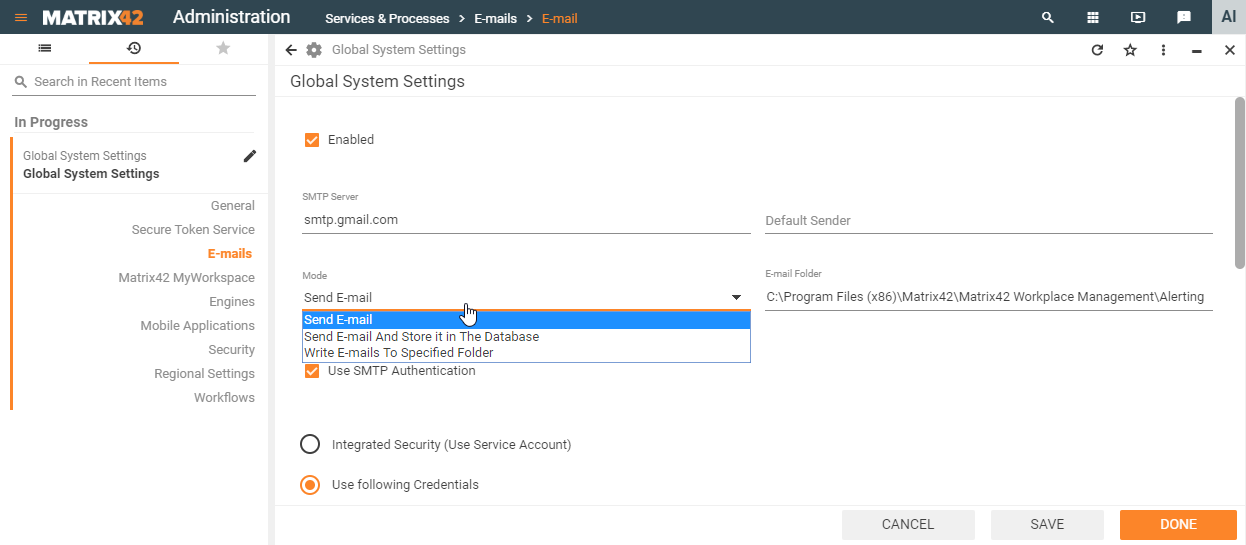The width and height of the screenshot is (1246, 545).
Task: Open the applications grid icon
Action: 1093,18
